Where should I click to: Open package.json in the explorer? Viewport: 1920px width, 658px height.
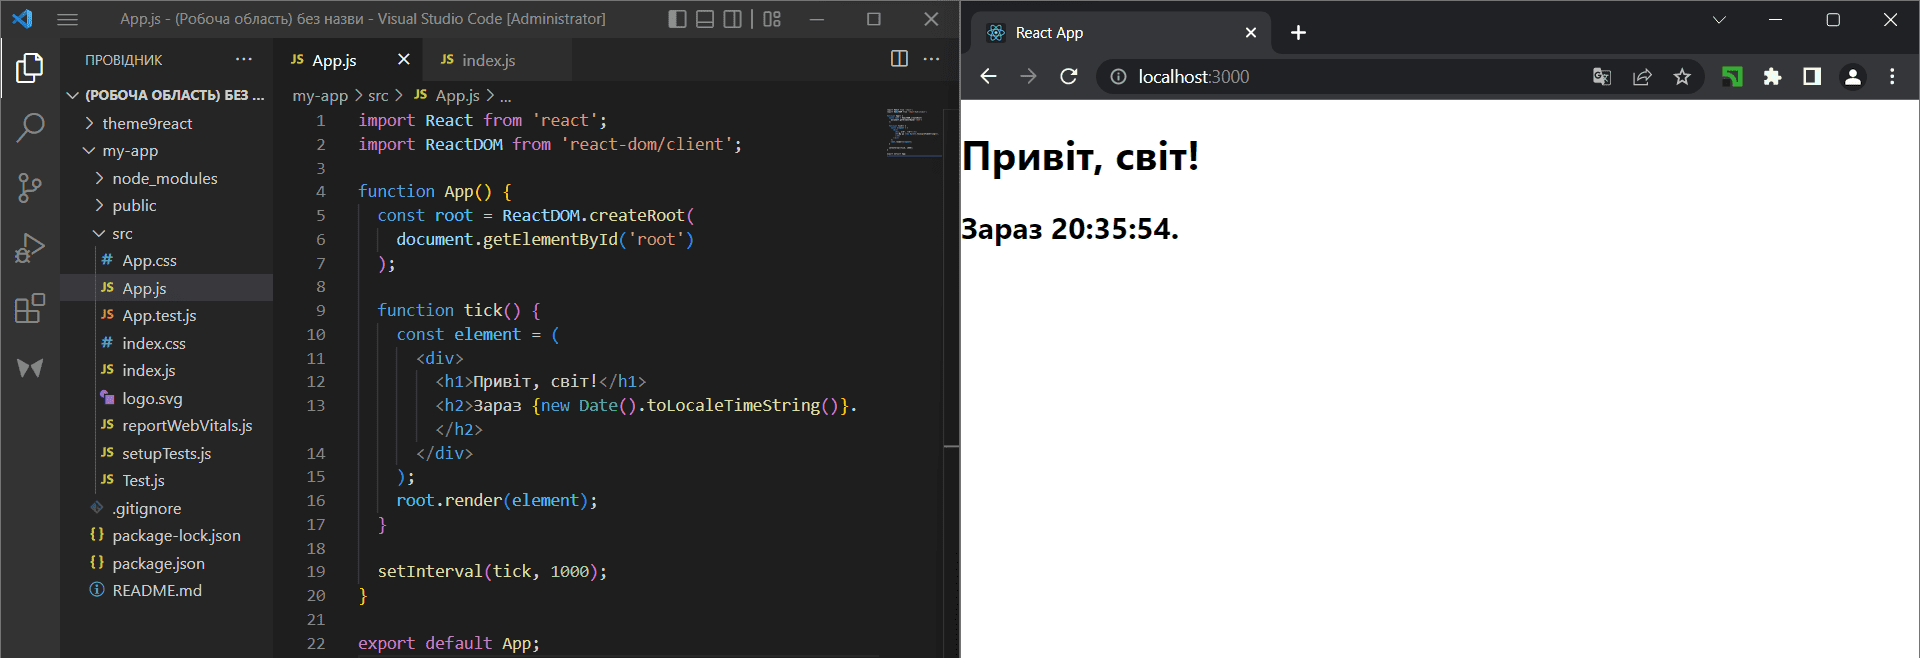tap(158, 563)
